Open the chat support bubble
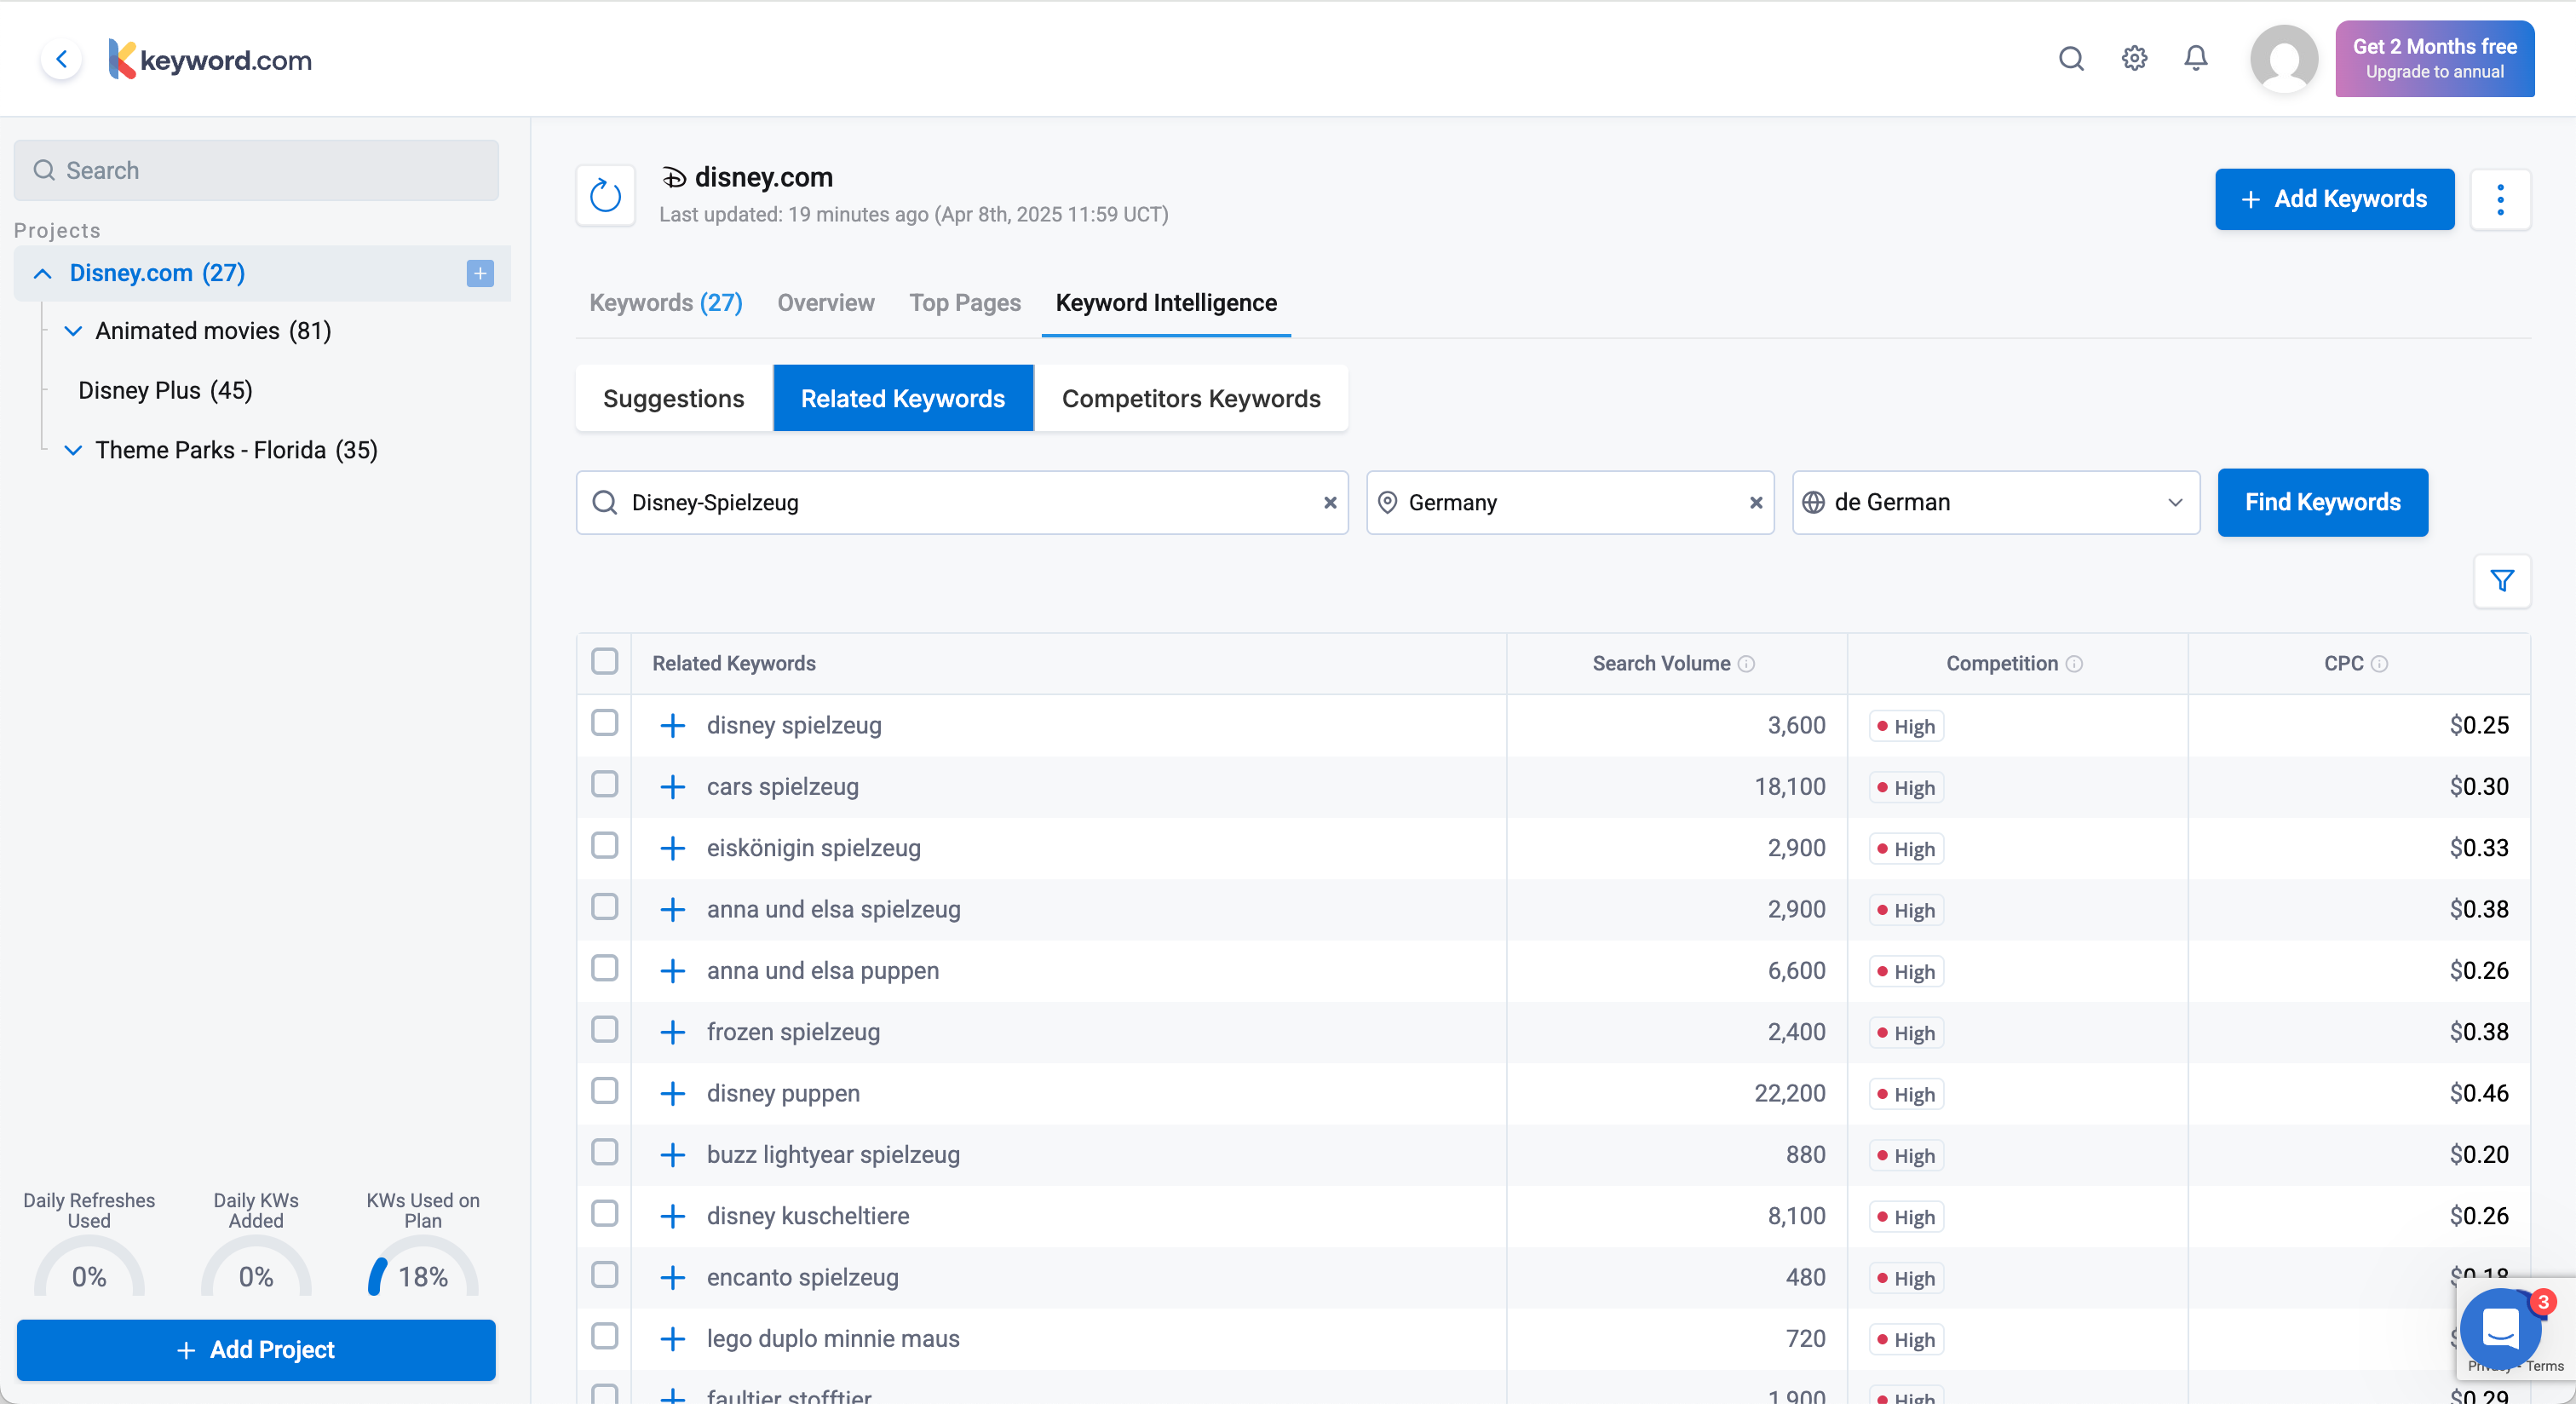 pyautogui.click(x=2500, y=1328)
